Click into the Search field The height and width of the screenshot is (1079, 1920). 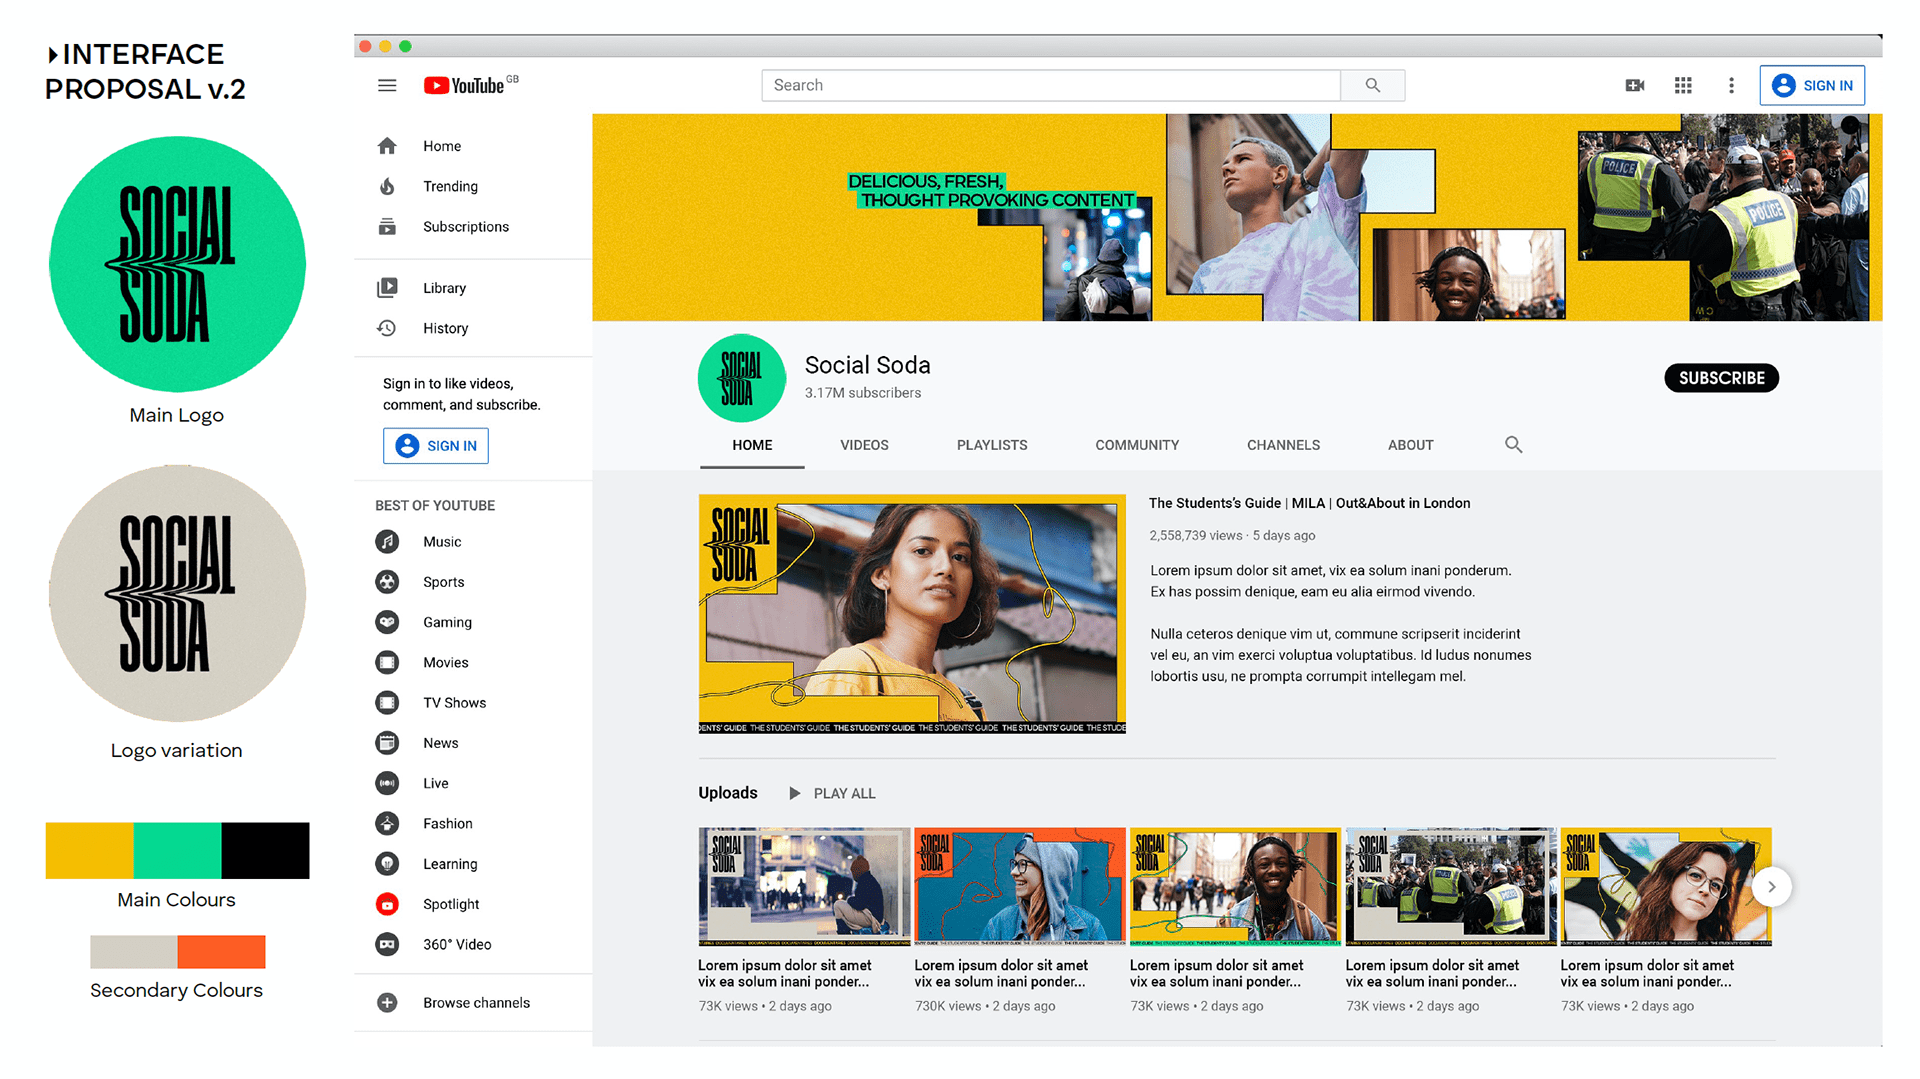click(x=1050, y=86)
